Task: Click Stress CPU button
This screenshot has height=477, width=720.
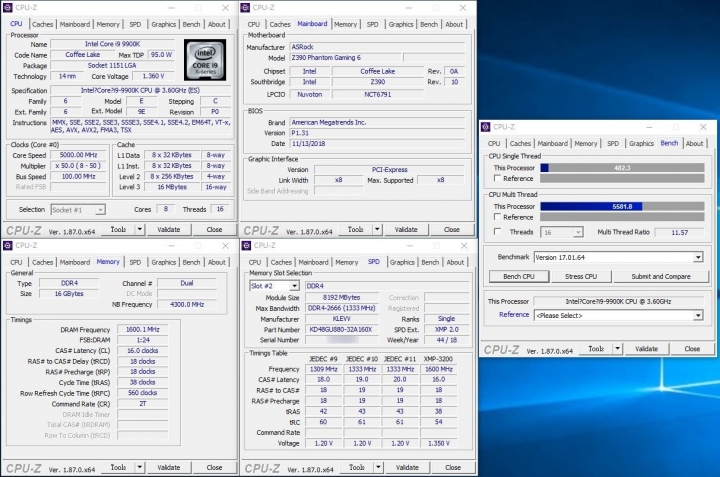Action: (x=581, y=276)
